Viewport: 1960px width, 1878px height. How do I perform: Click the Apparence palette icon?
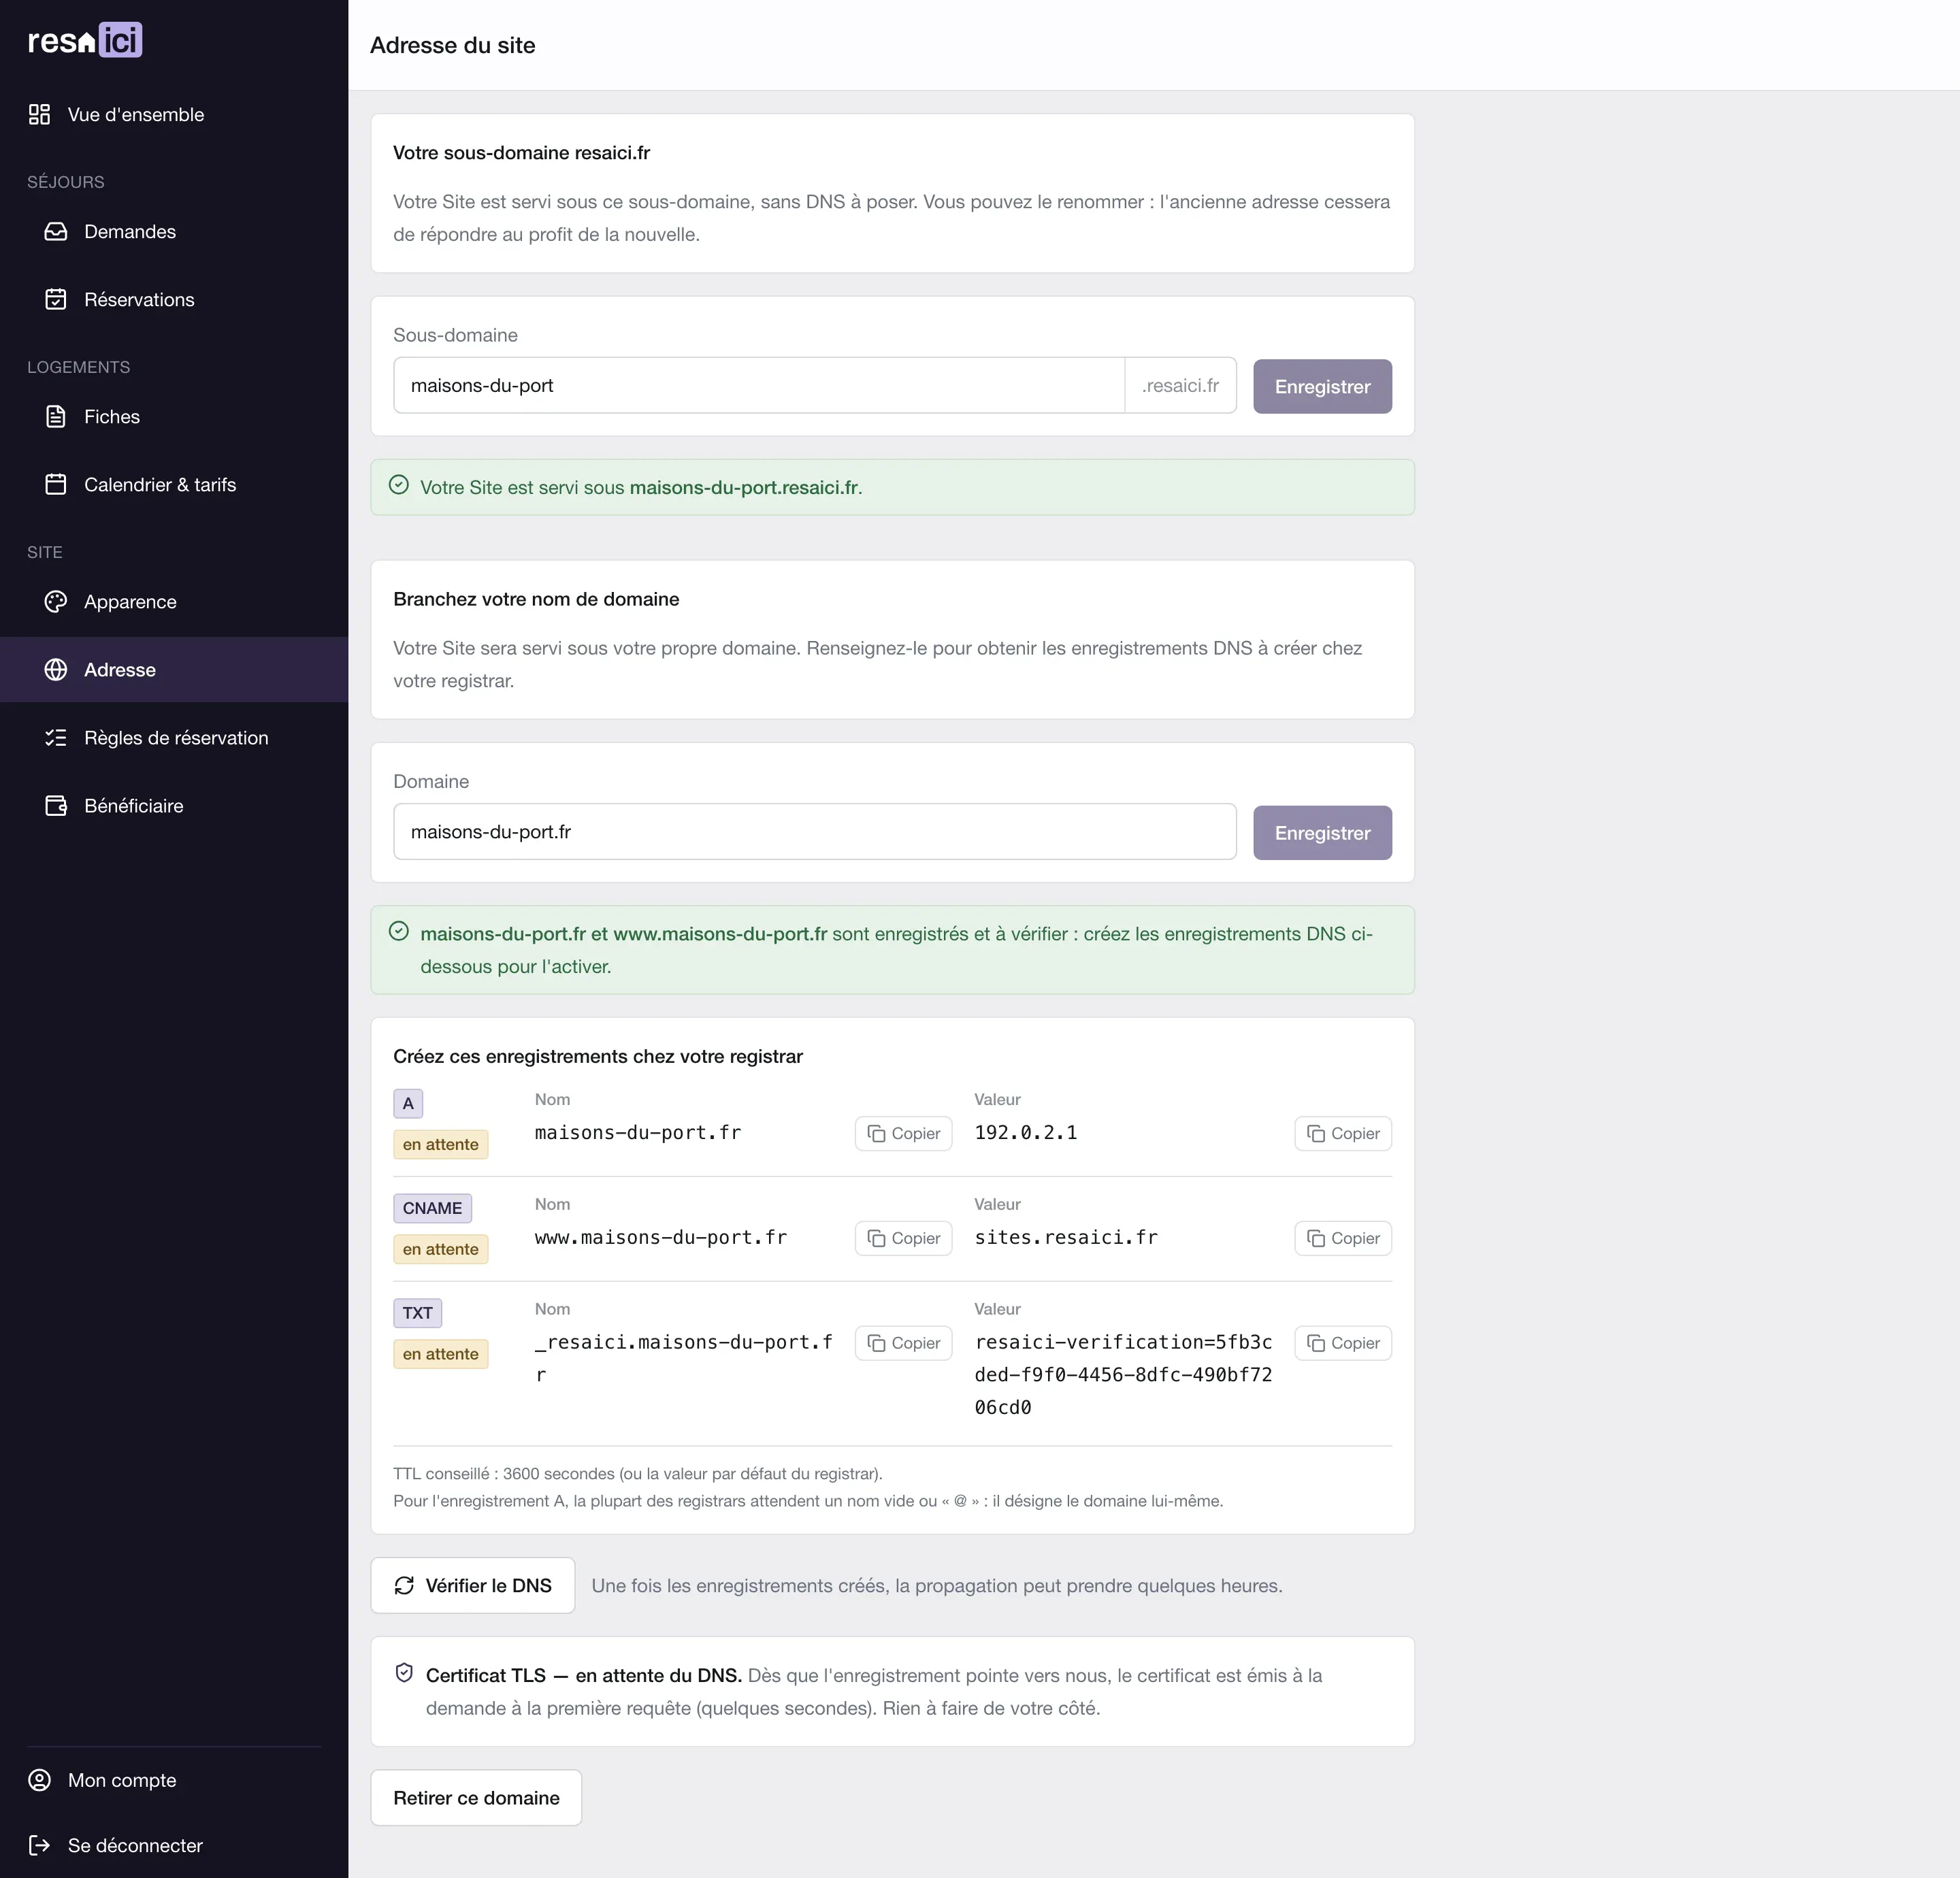(56, 602)
